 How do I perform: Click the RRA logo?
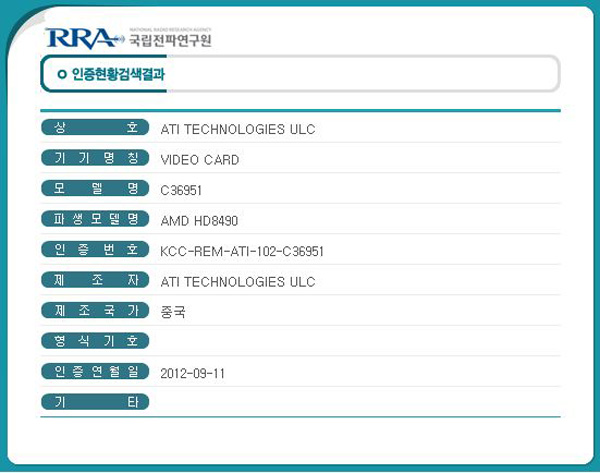pyautogui.click(x=85, y=38)
